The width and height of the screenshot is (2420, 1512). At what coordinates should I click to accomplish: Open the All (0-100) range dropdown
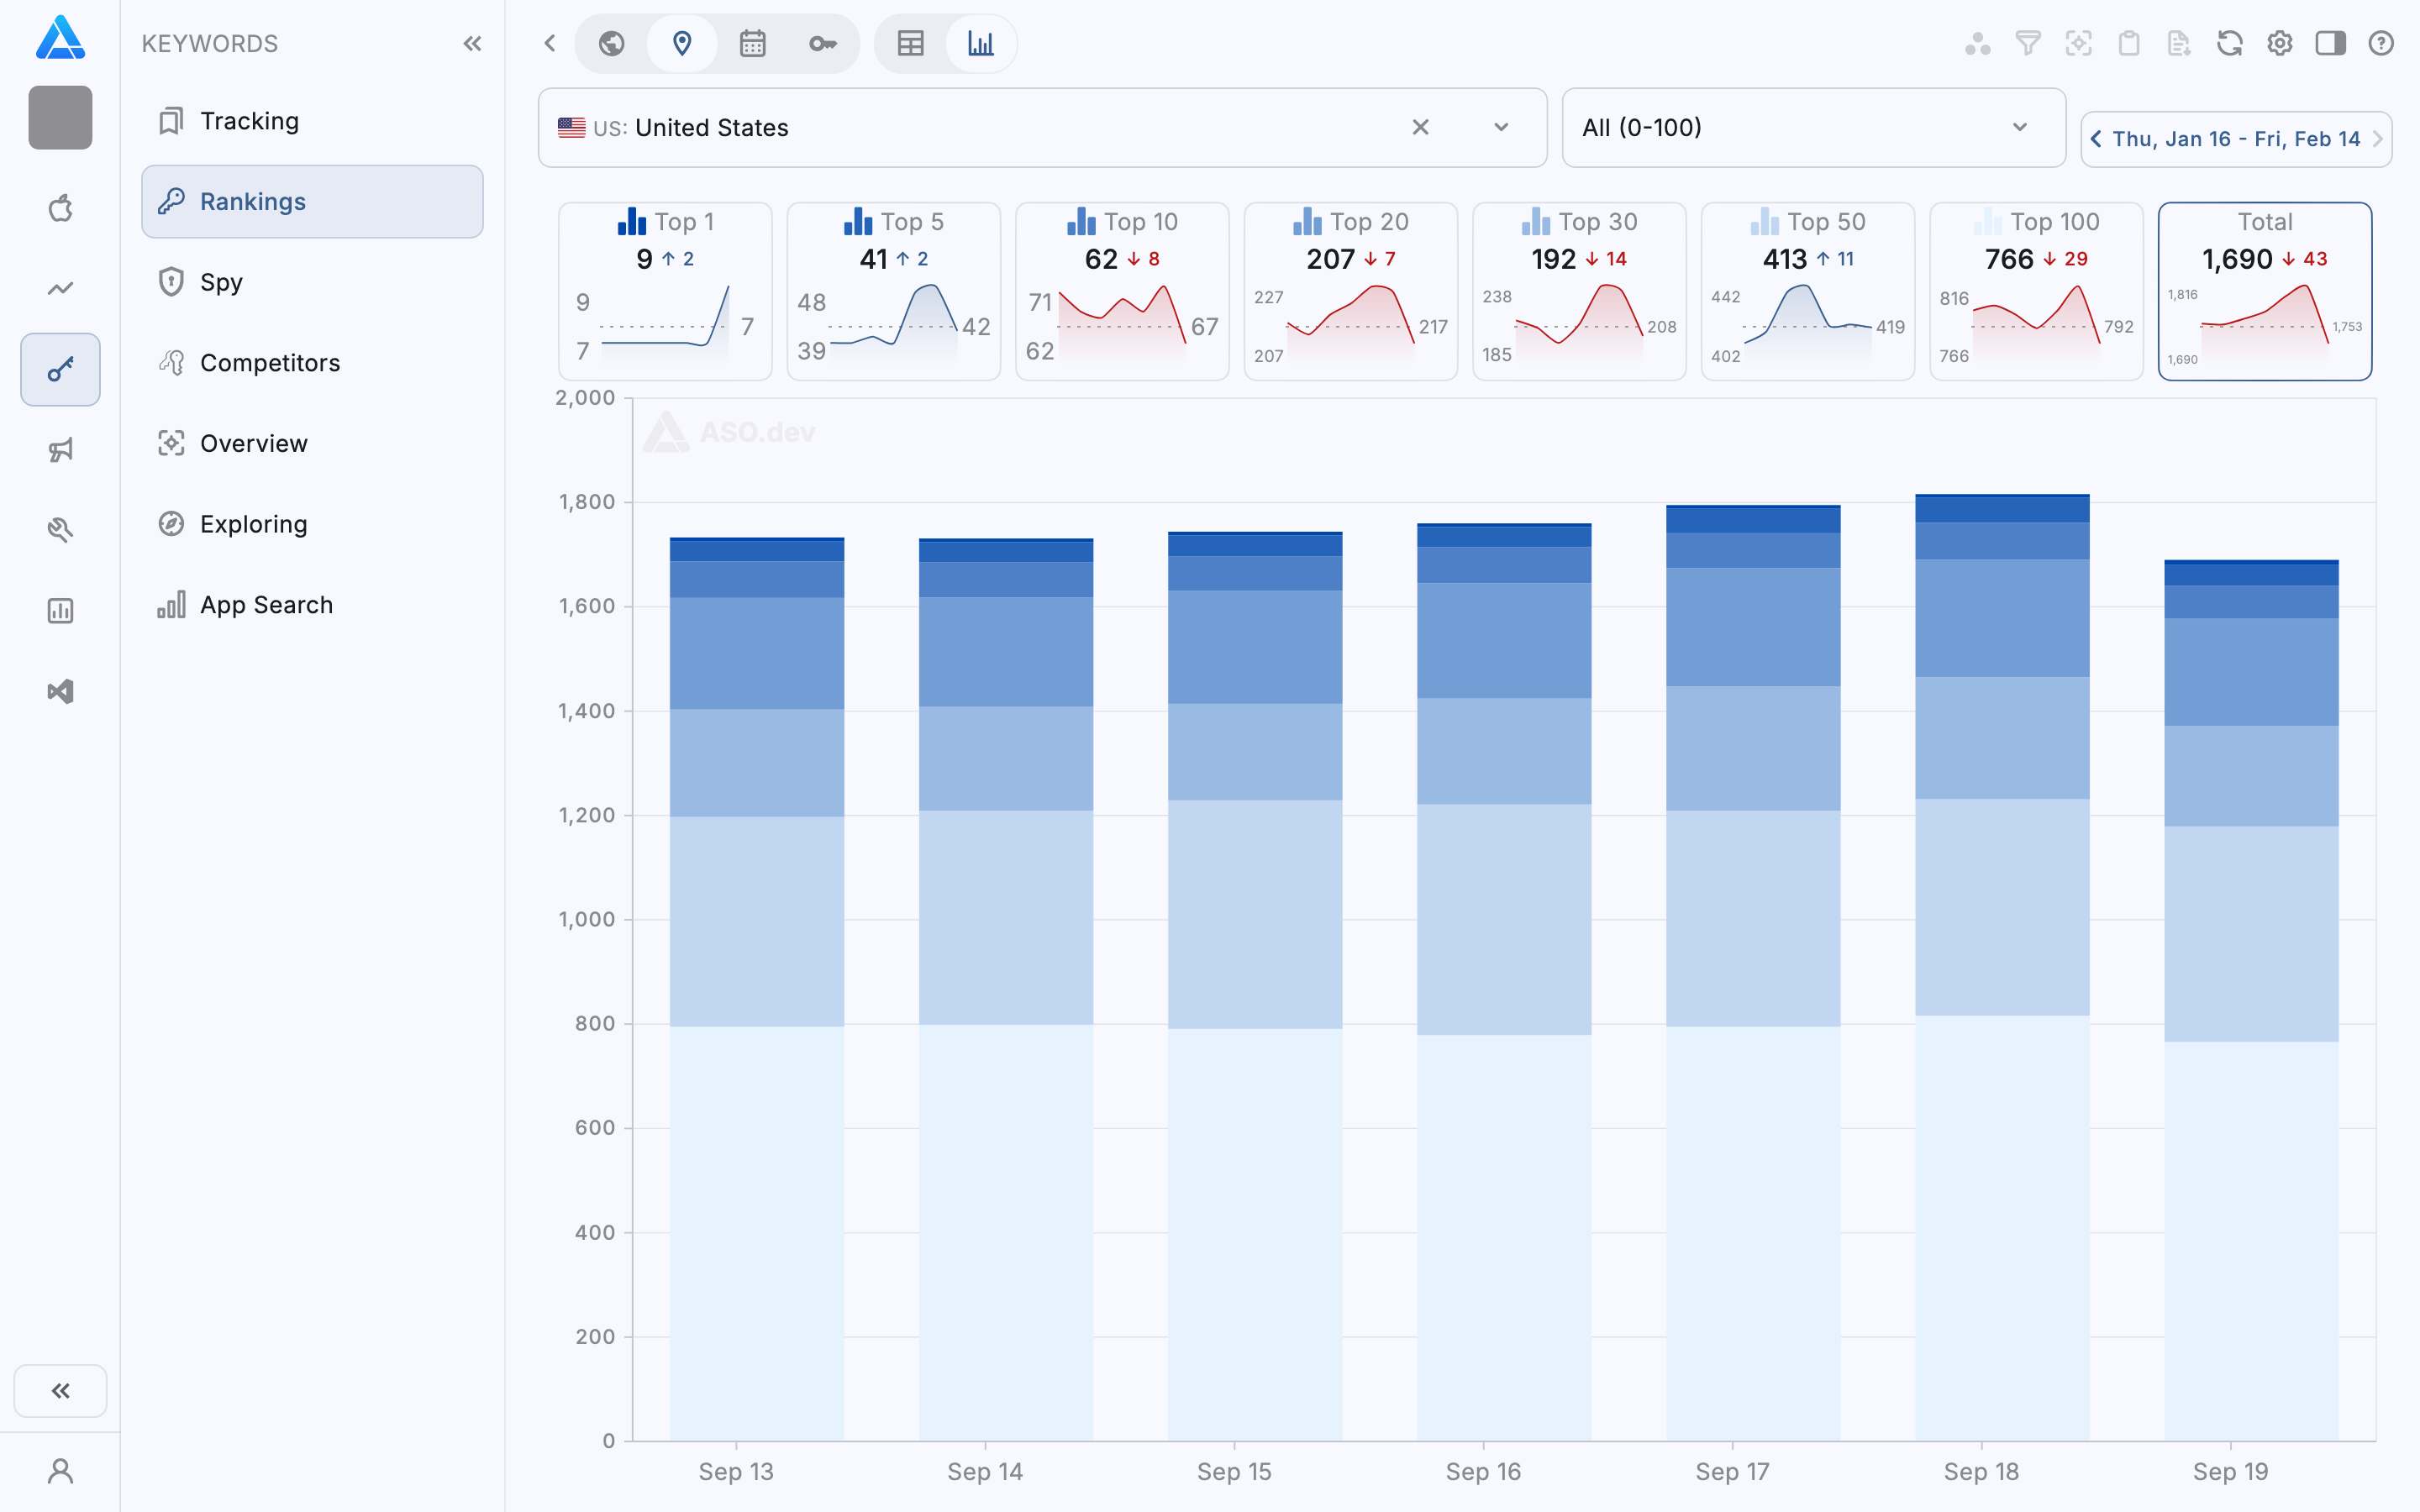1812,127
